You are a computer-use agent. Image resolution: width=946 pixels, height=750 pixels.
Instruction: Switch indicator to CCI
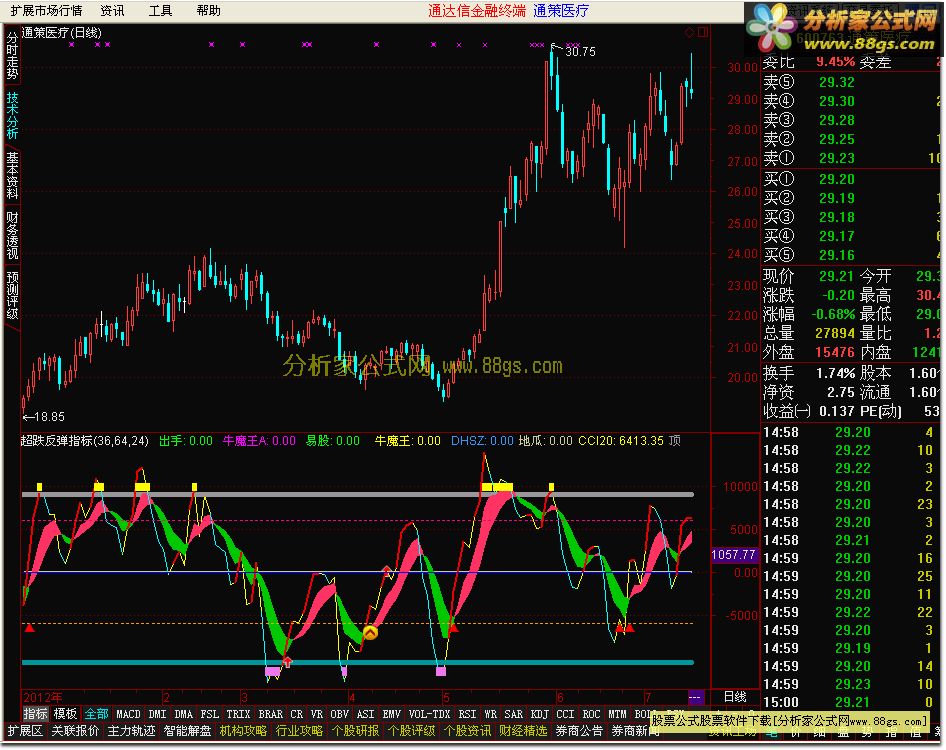(x=565, y=714)
